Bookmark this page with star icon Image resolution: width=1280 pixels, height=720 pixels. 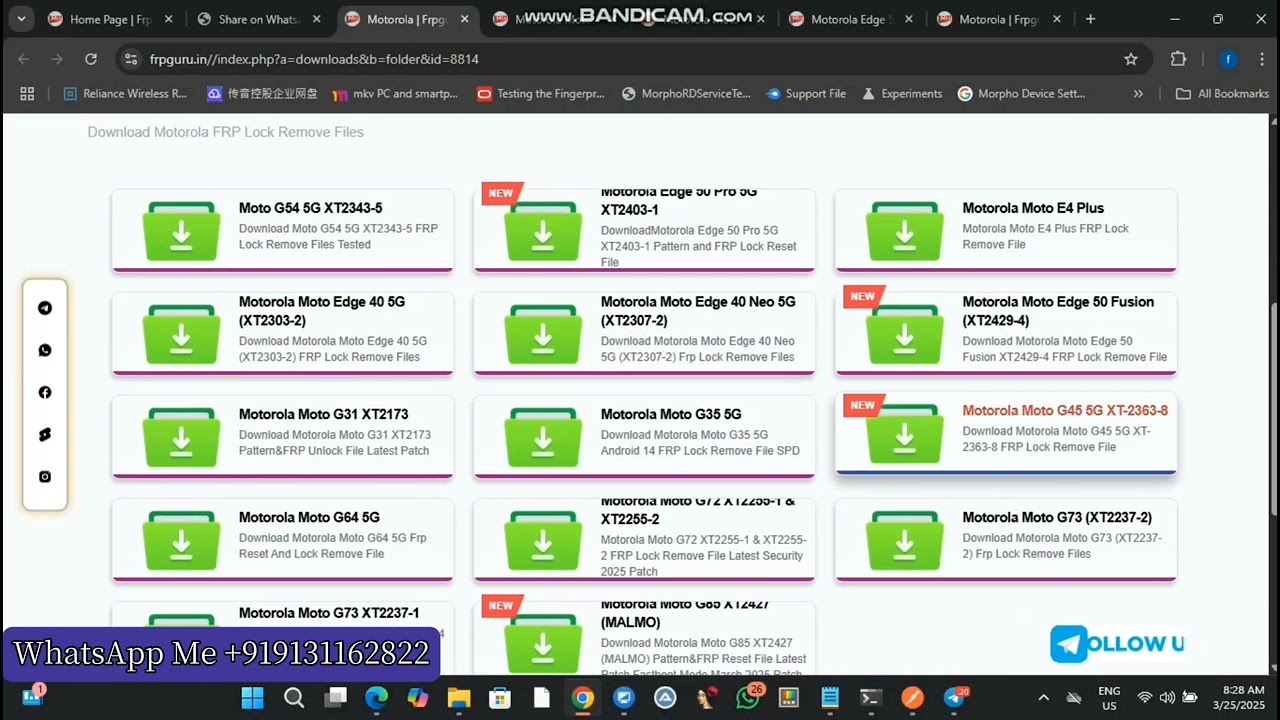click(1131, 59)
